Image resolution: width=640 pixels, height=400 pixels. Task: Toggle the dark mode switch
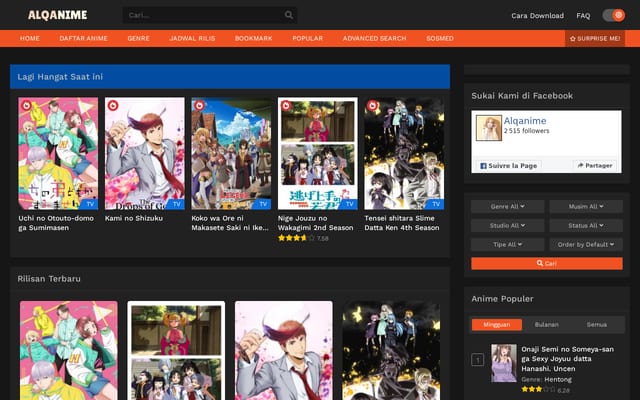point(613,16)
